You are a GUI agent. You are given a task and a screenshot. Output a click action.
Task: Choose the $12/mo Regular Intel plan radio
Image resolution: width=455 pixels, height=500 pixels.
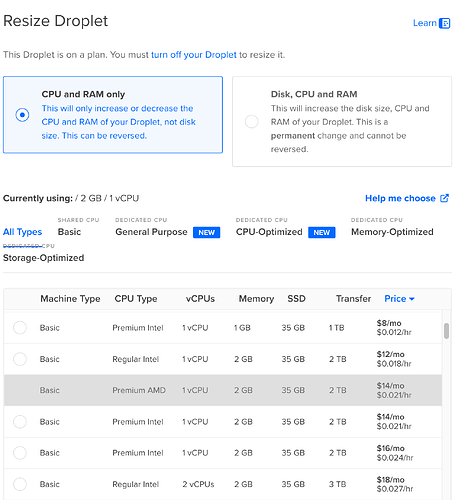[x=20, y=359]
